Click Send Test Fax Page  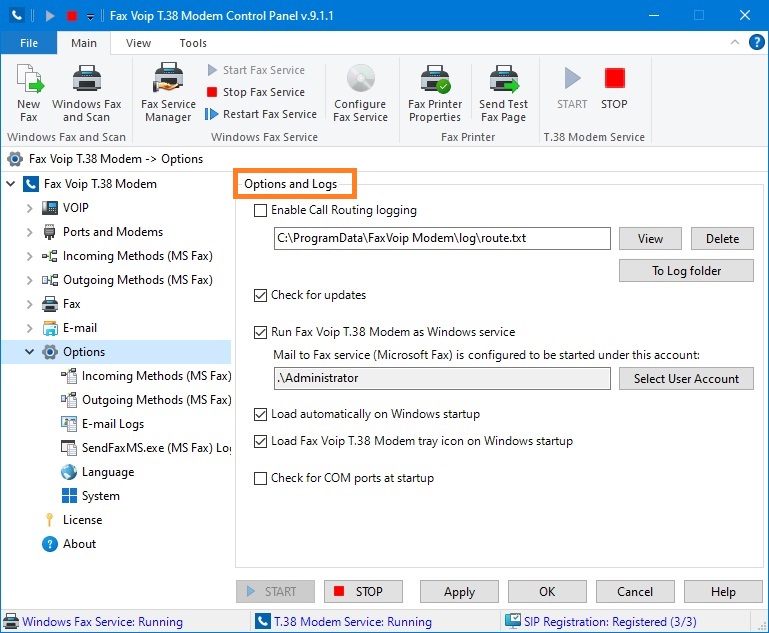(504, 93)
